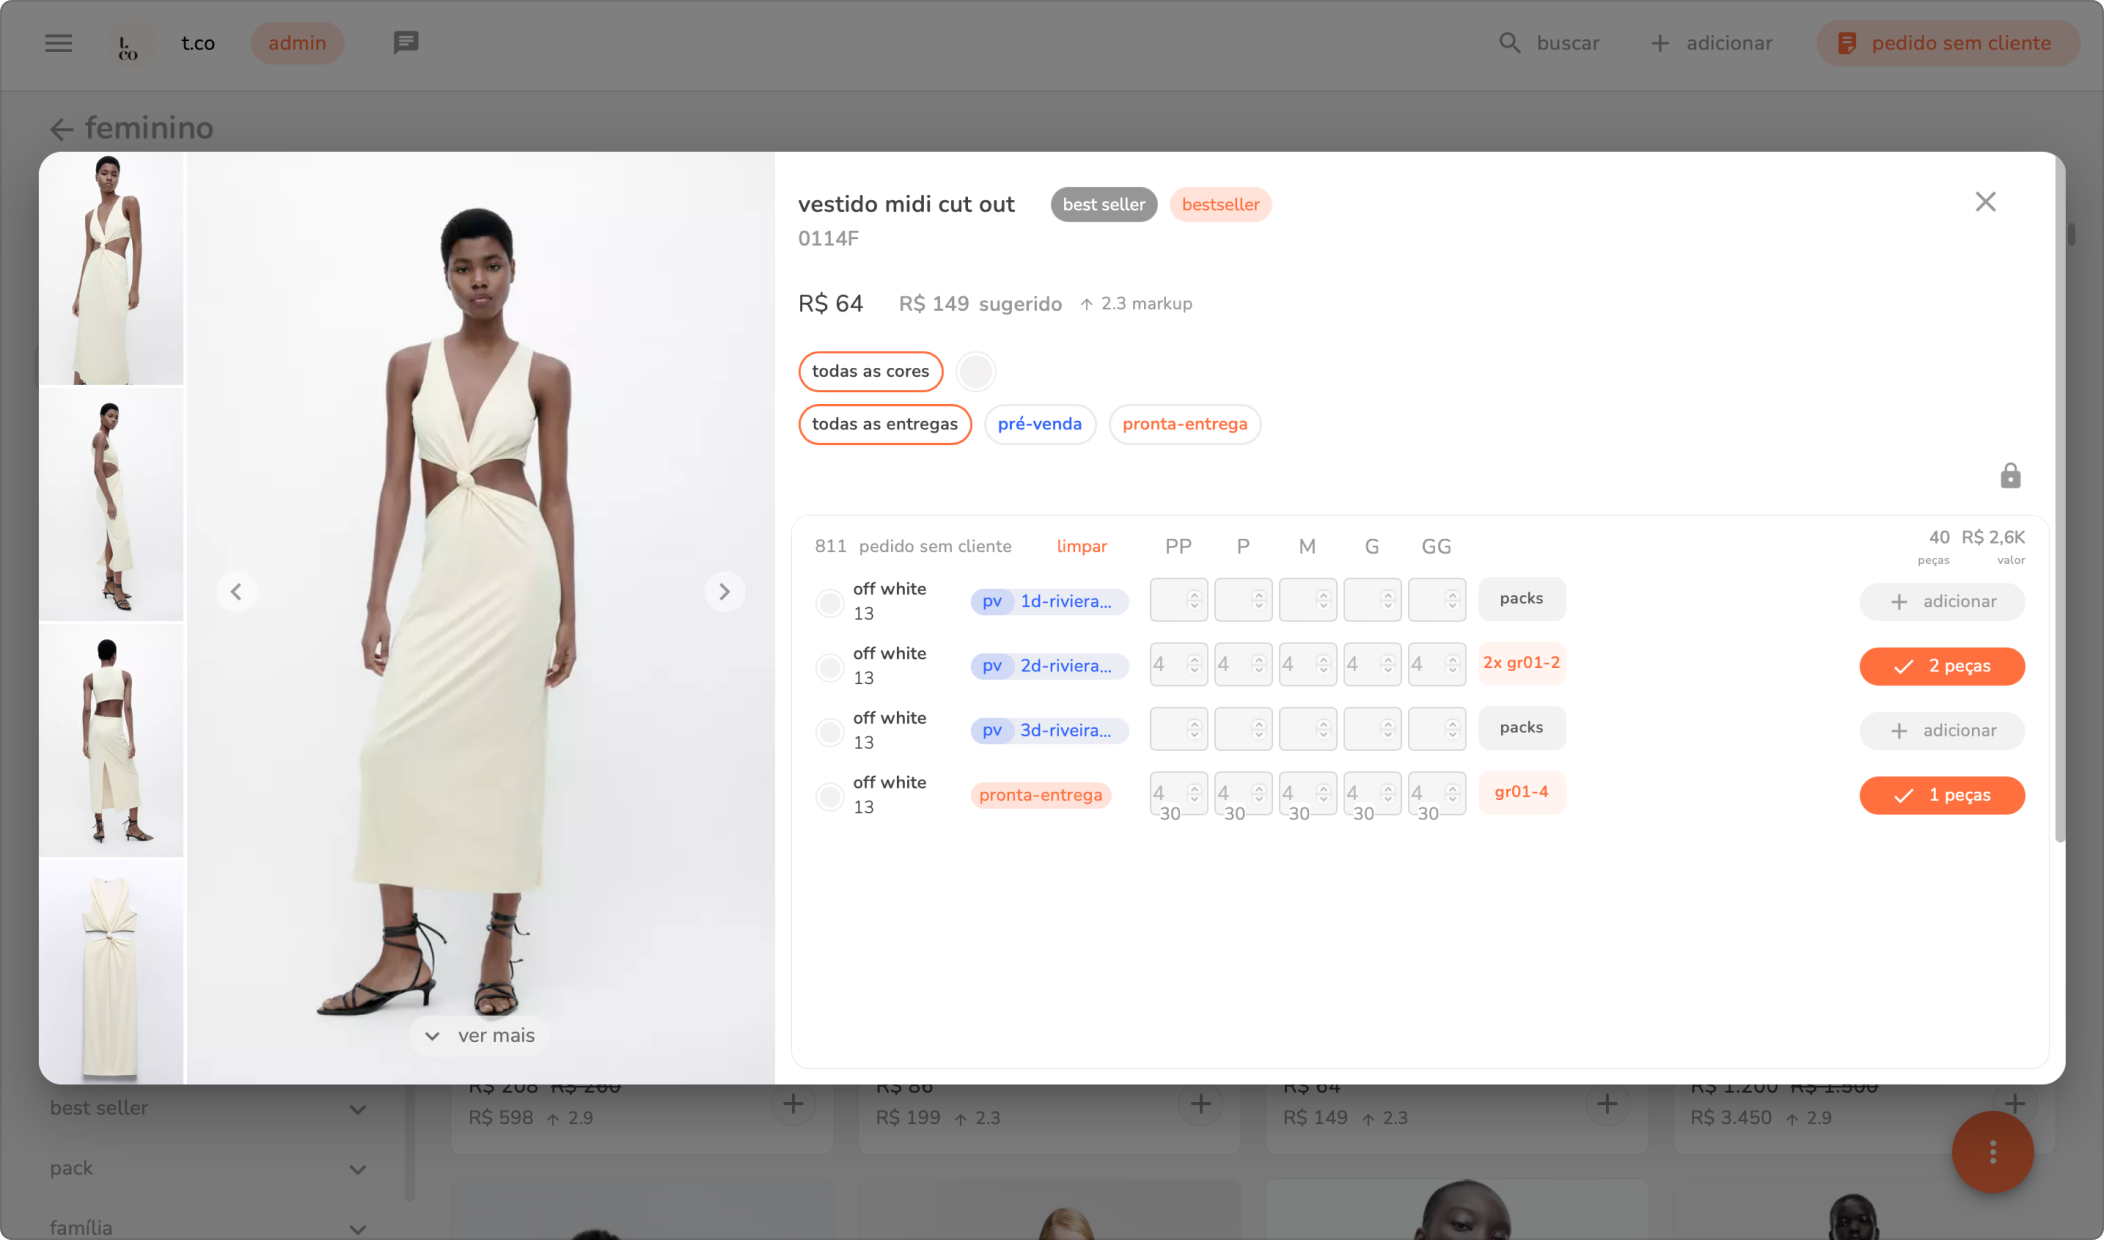Image resolution: width=2104 pixels, height=1240 pixels.
Task: Filter by pronta-entrega delivery chip
Action: 1184,424
